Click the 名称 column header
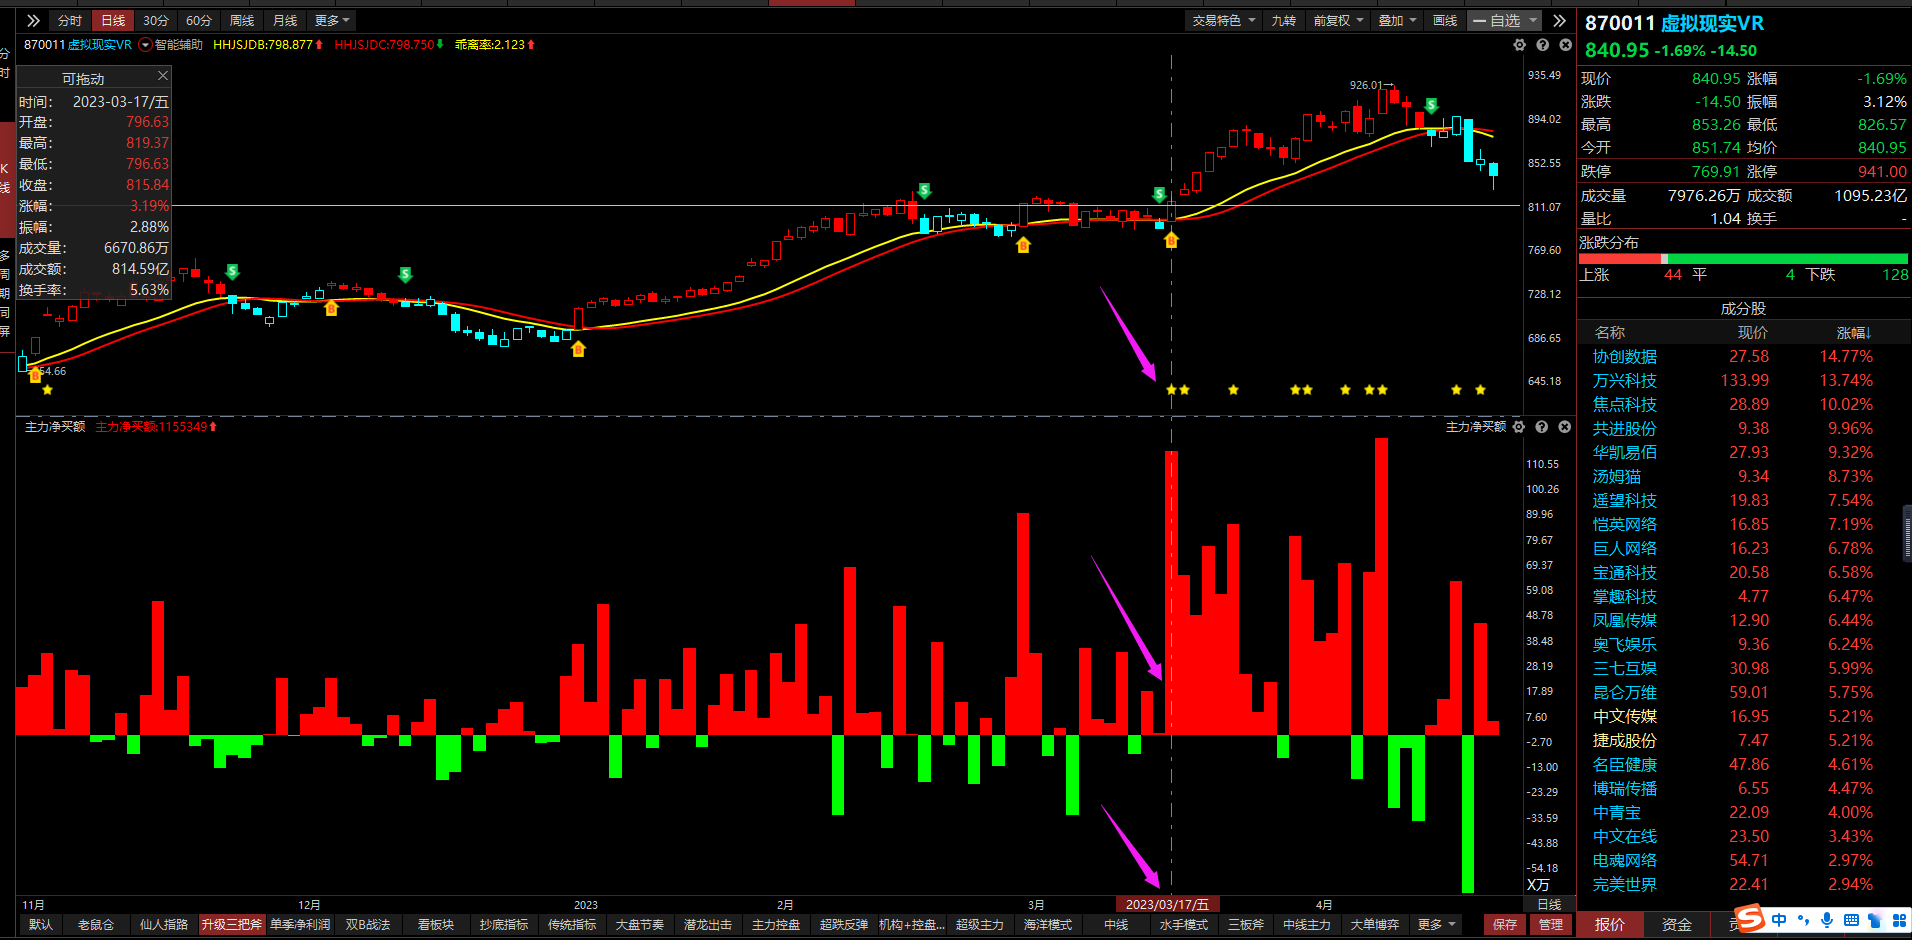 (1610, 333)
